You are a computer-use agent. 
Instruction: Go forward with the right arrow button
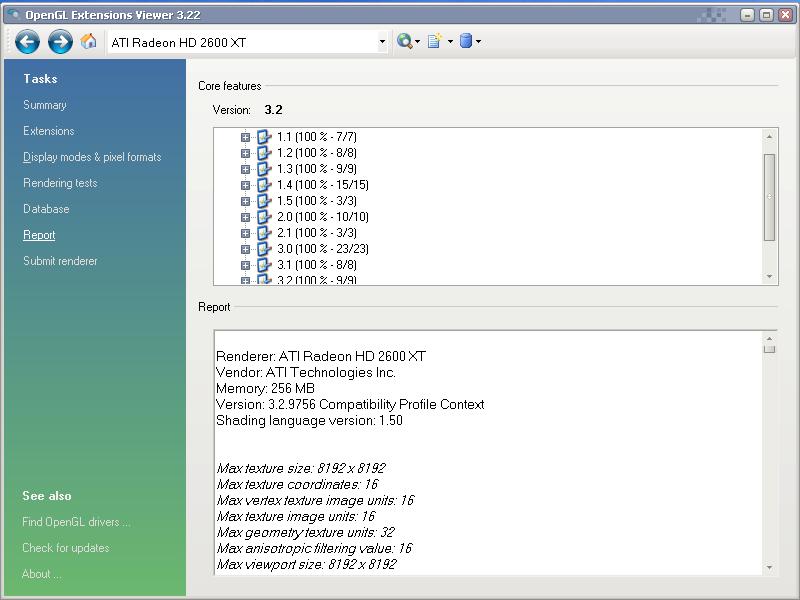click(x=60, y=41)
